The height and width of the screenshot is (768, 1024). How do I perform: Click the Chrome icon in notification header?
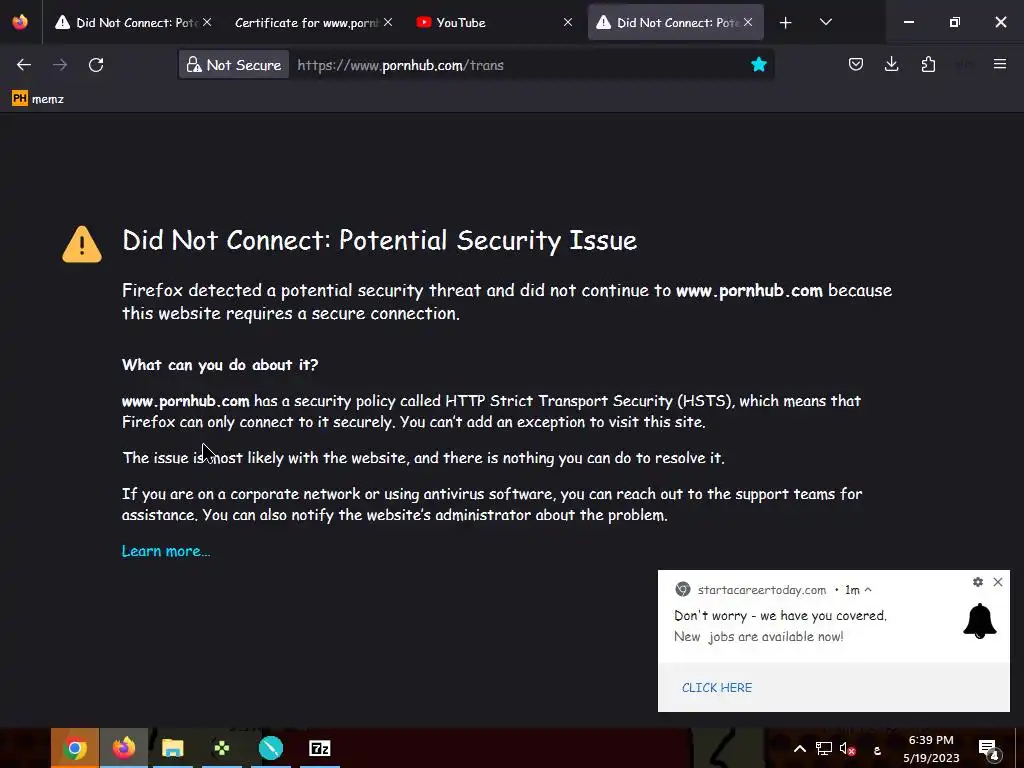tap(682, 589)
